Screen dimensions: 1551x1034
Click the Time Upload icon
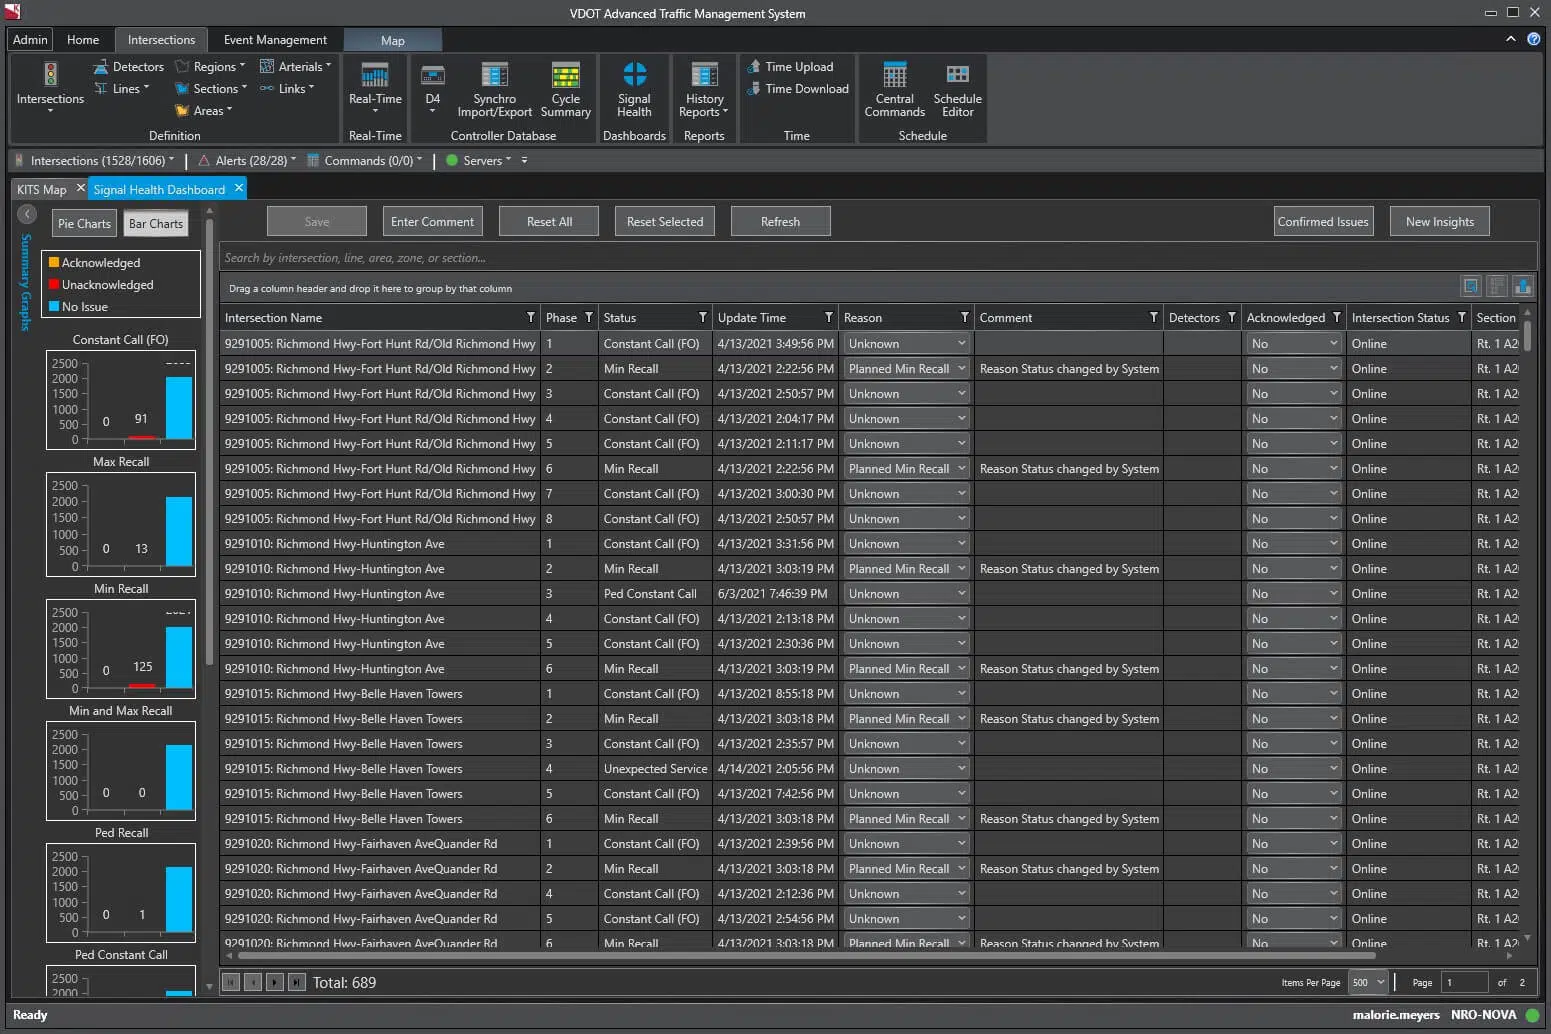click(x=755, y=67)
